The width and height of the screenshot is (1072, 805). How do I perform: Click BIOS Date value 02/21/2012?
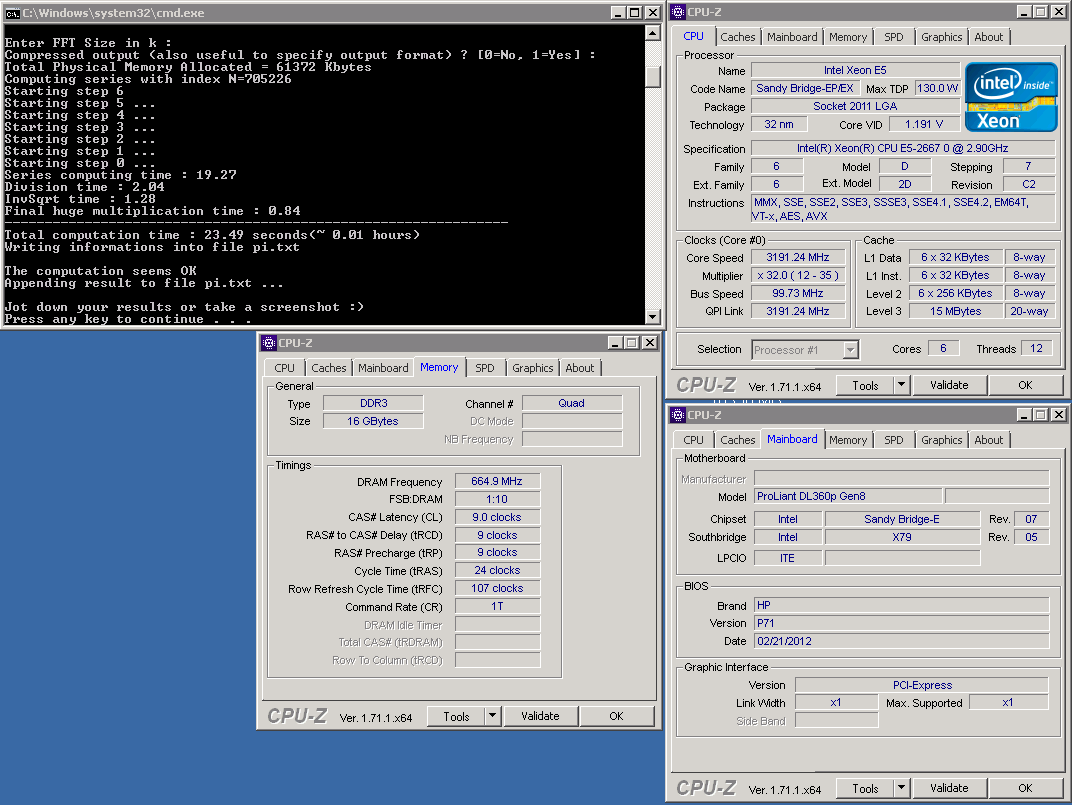point(901,641)
